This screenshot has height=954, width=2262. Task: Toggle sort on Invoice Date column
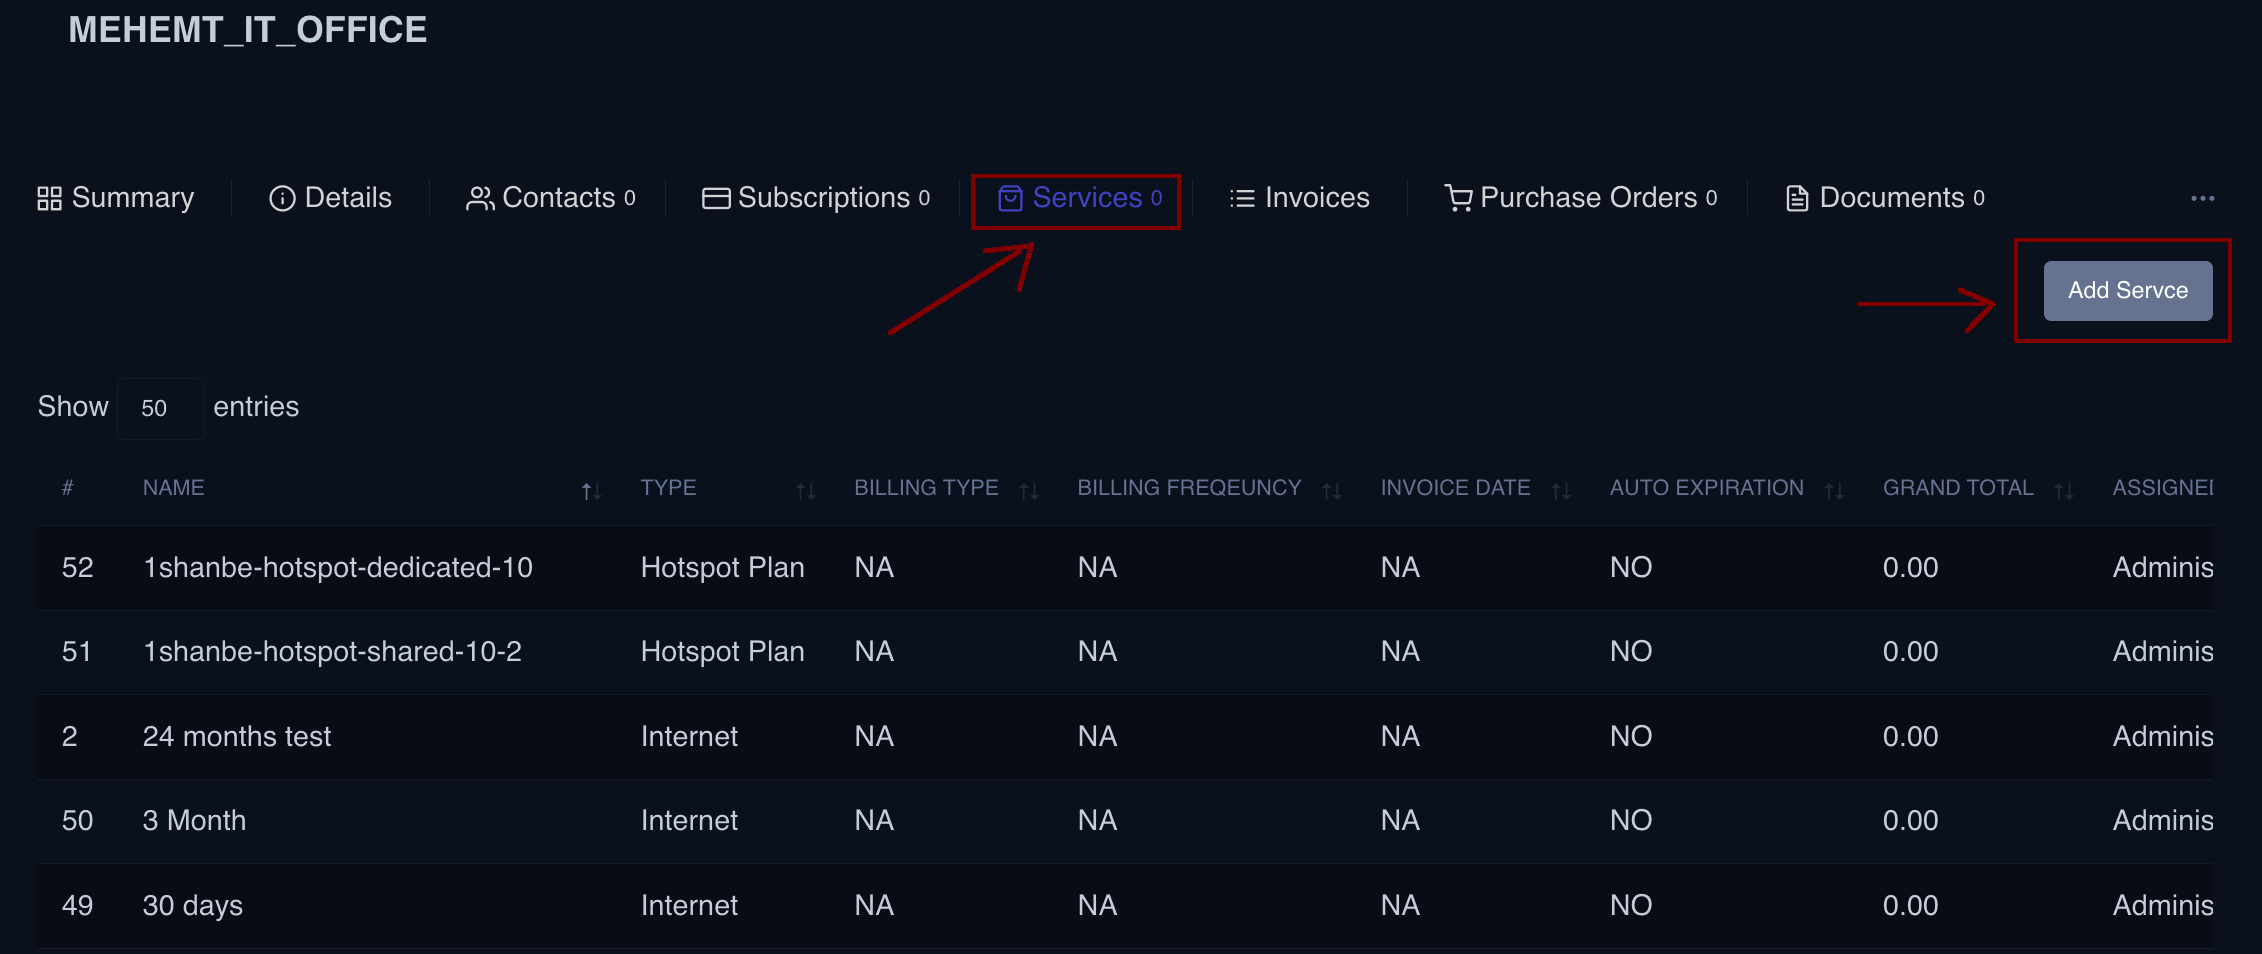[x=1560, y=490]
